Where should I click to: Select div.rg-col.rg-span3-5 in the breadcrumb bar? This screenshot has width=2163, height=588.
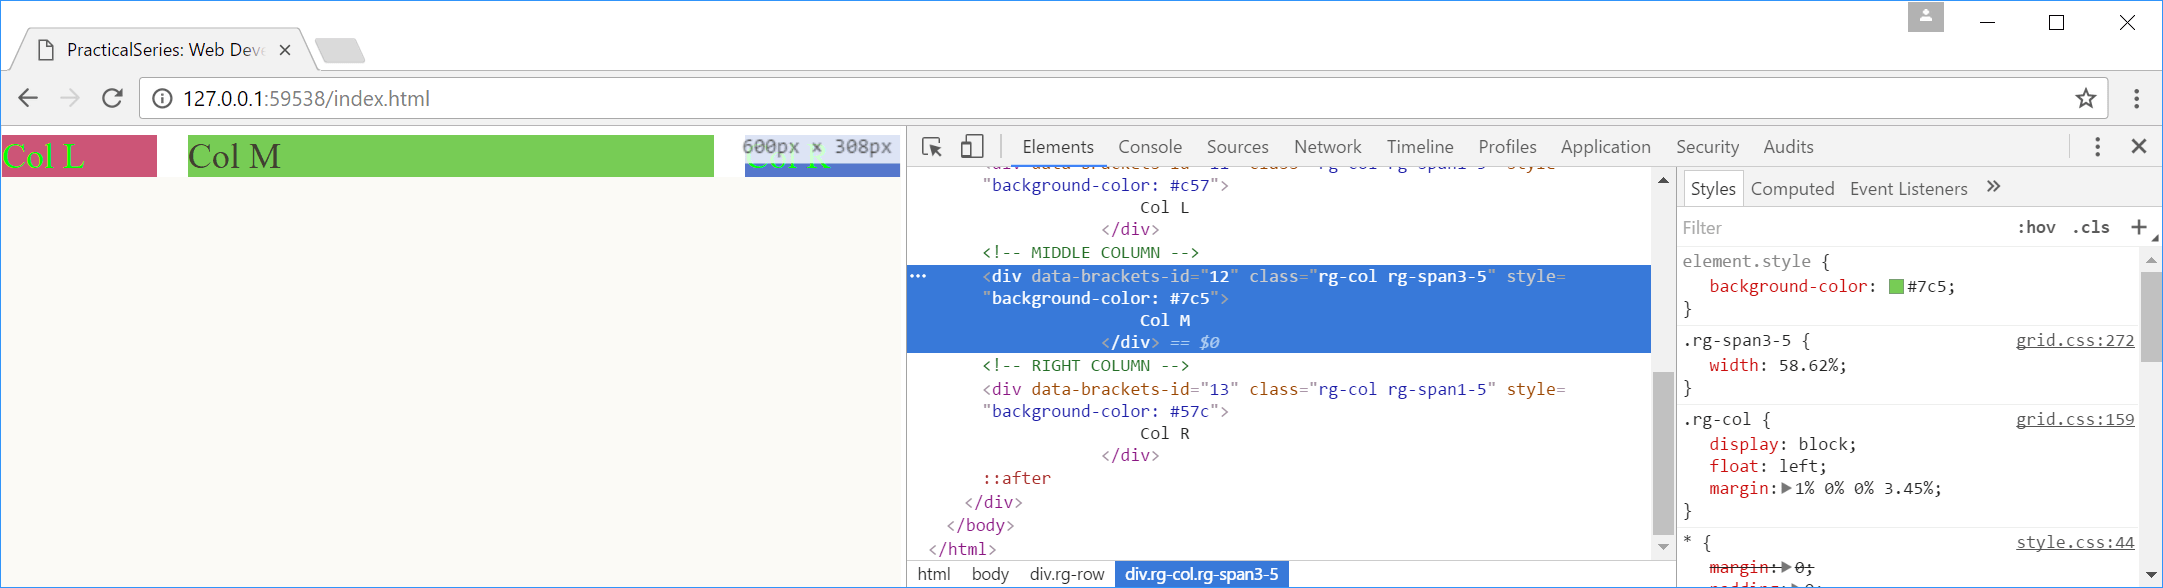coord(1202,574)
